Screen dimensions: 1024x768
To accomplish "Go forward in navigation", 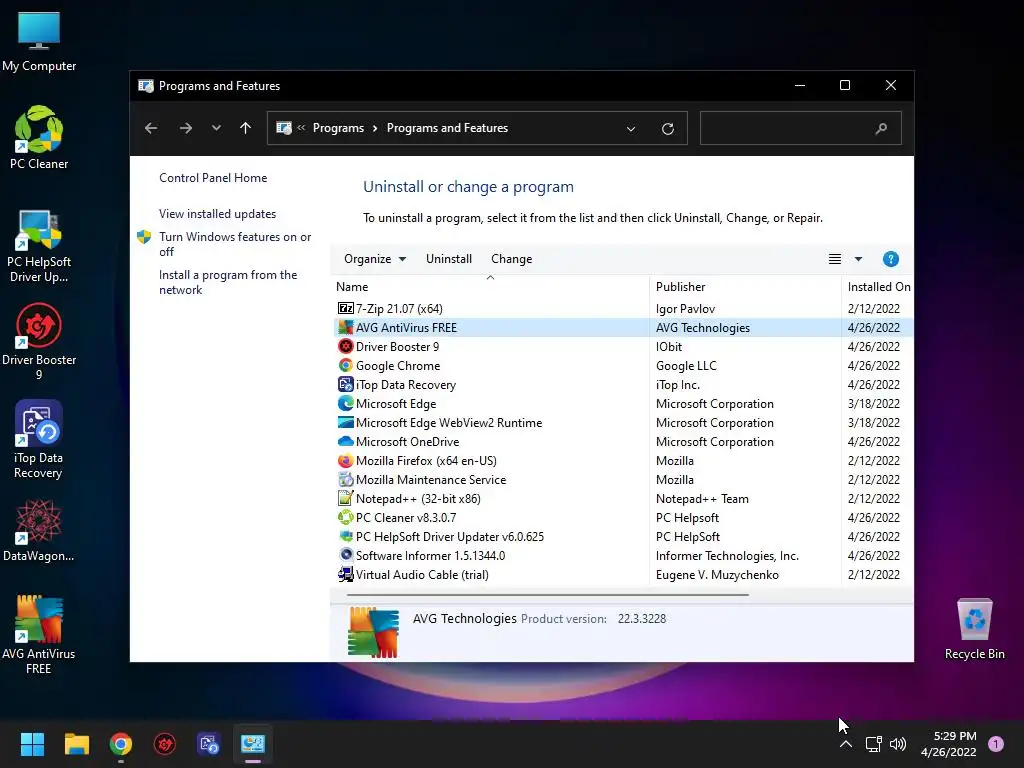I will (x=185, y=128).
